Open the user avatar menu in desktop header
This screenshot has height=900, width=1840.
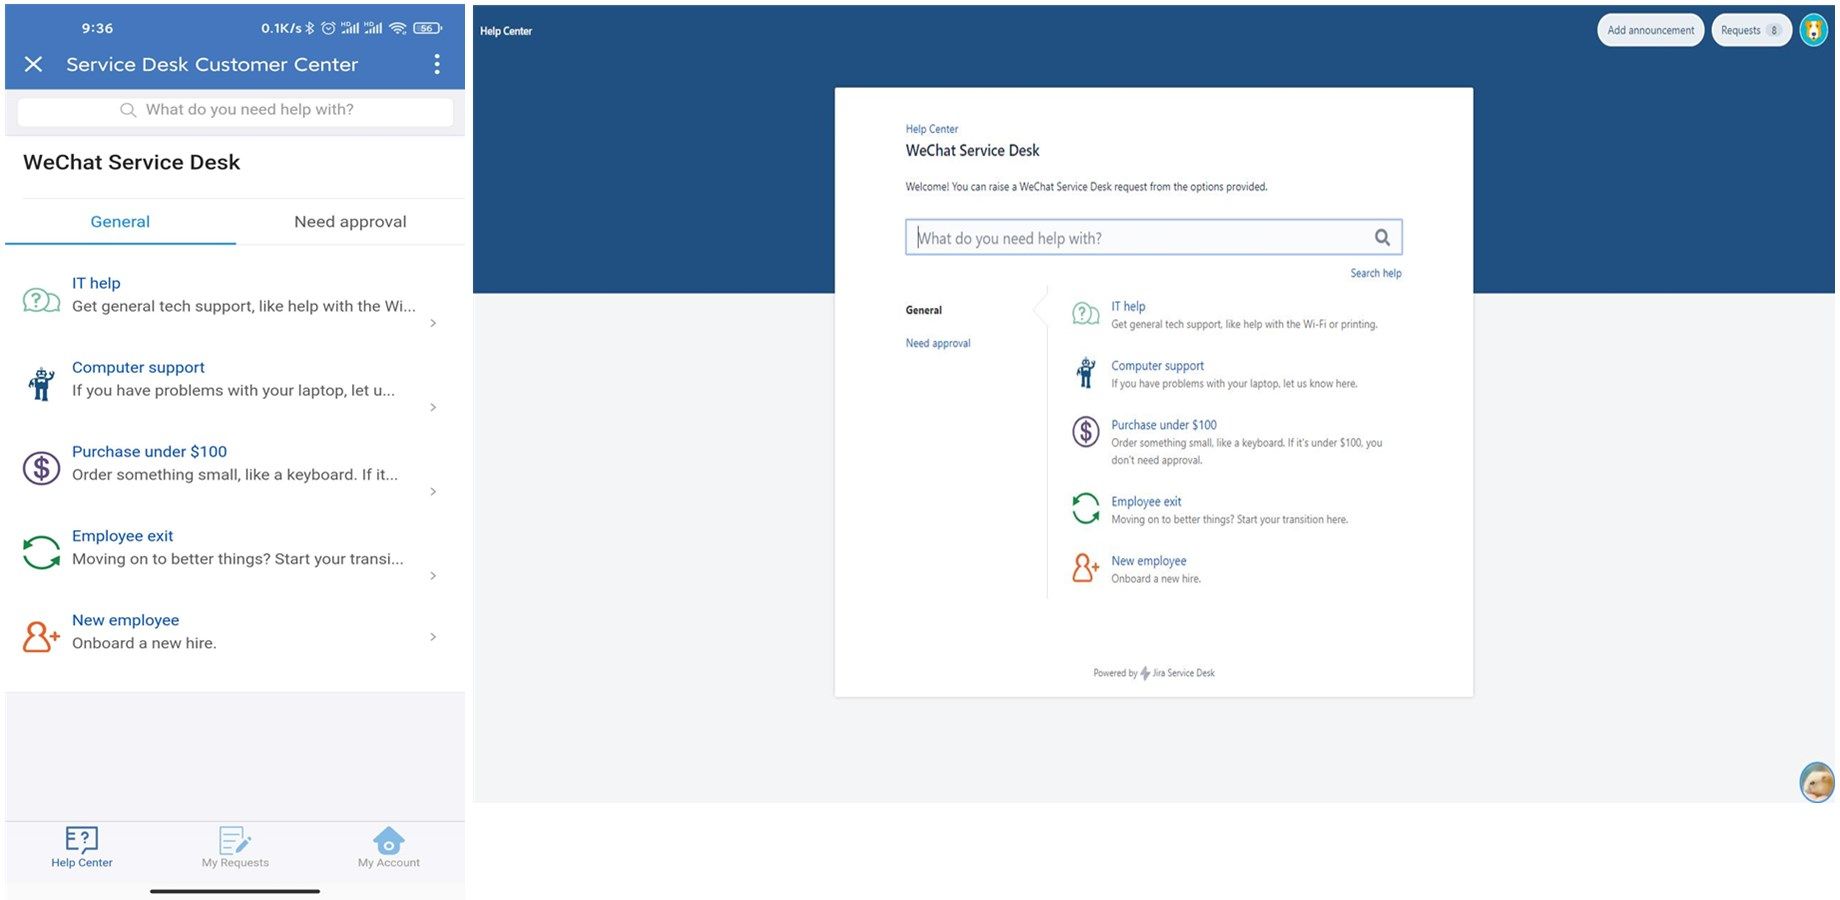[x=1814, y=30]
